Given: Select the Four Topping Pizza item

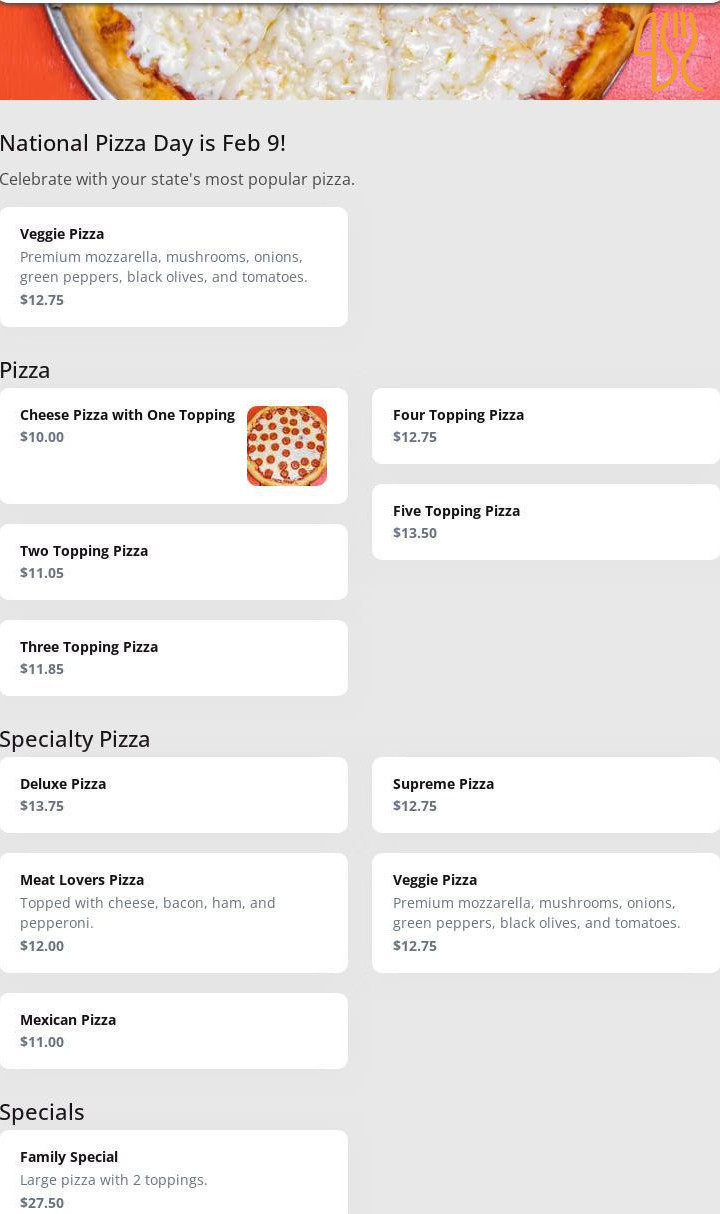Looking at the screenshot, I should pyautogui.click(x=545, y=426).
